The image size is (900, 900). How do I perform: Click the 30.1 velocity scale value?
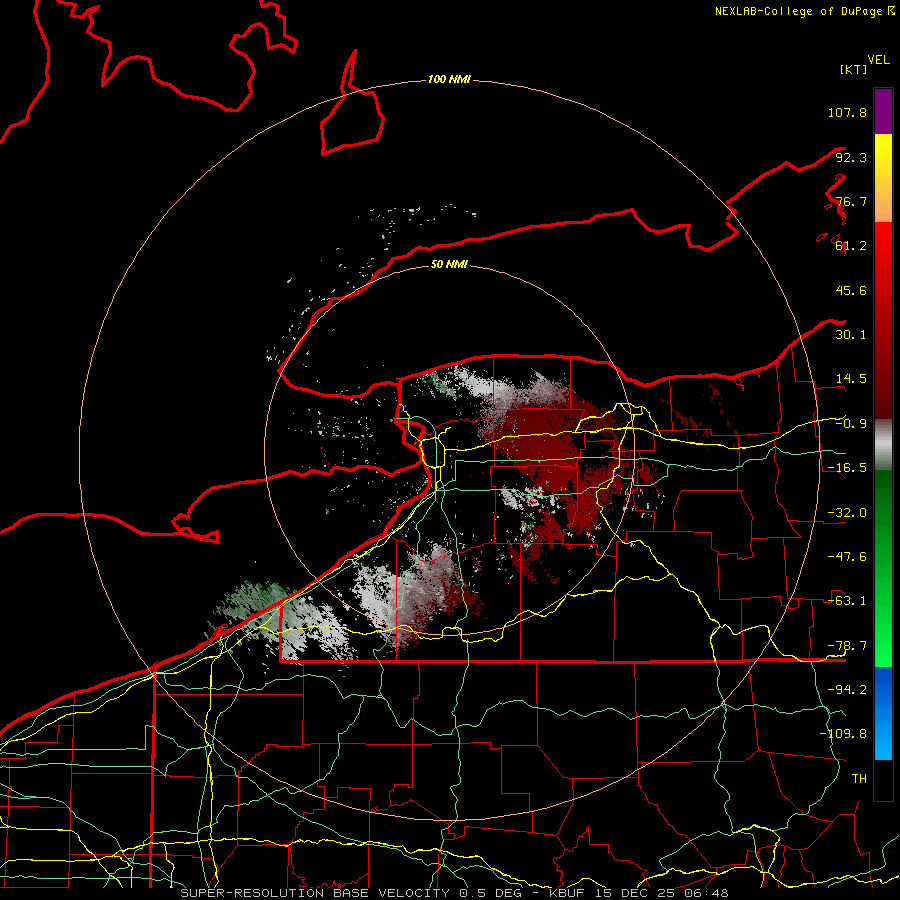click(851, 335)
